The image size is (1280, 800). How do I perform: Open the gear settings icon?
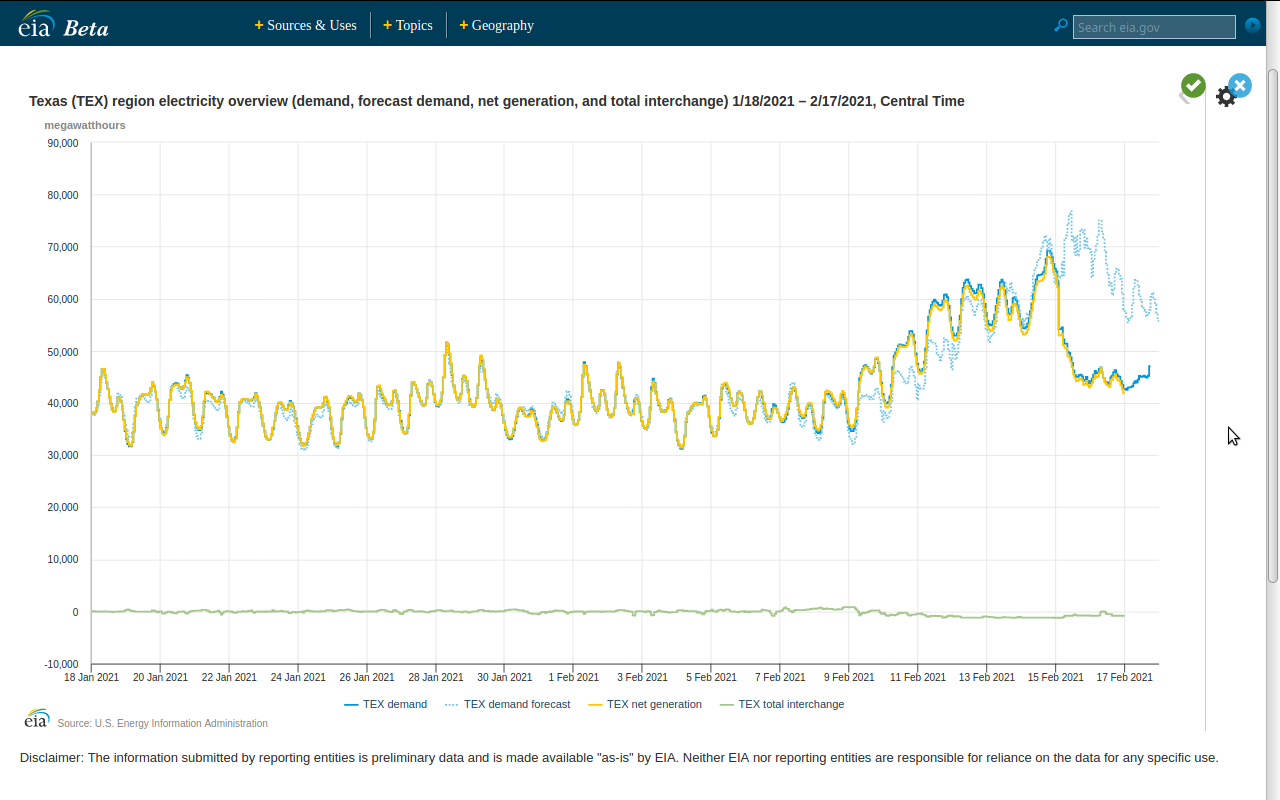[1225, 97]
